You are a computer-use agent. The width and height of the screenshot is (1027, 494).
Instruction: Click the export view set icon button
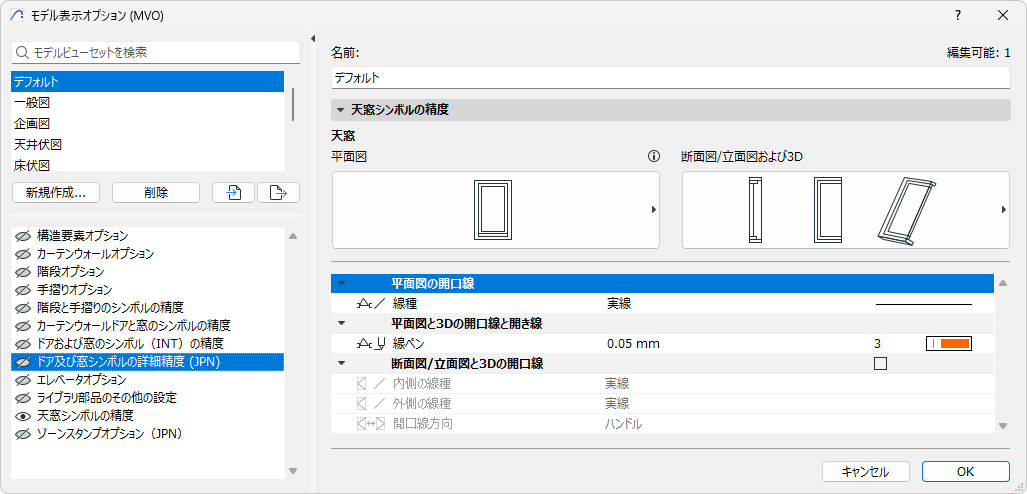[x=278, y=193]
